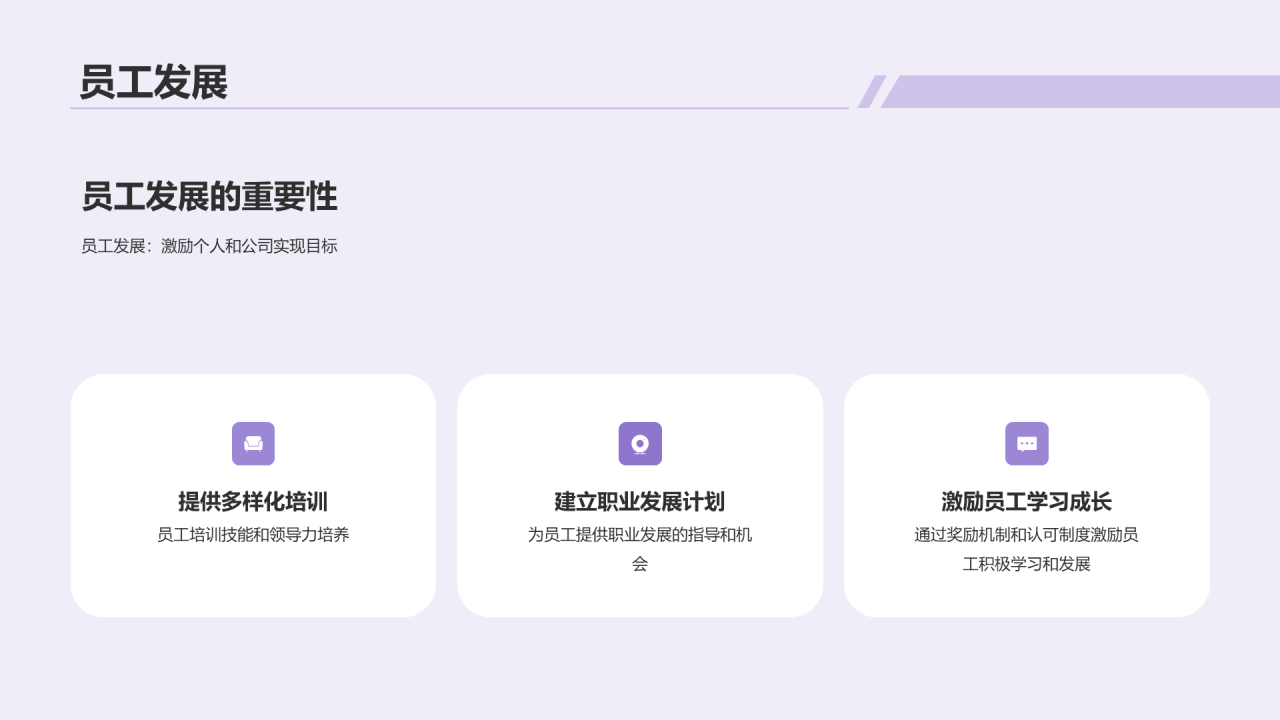The height and width of the screenshot is (720, 1280).
Task: Click the subtitle text 员工发展：激励个人和公司实现目标
Action: click(210, 246)
